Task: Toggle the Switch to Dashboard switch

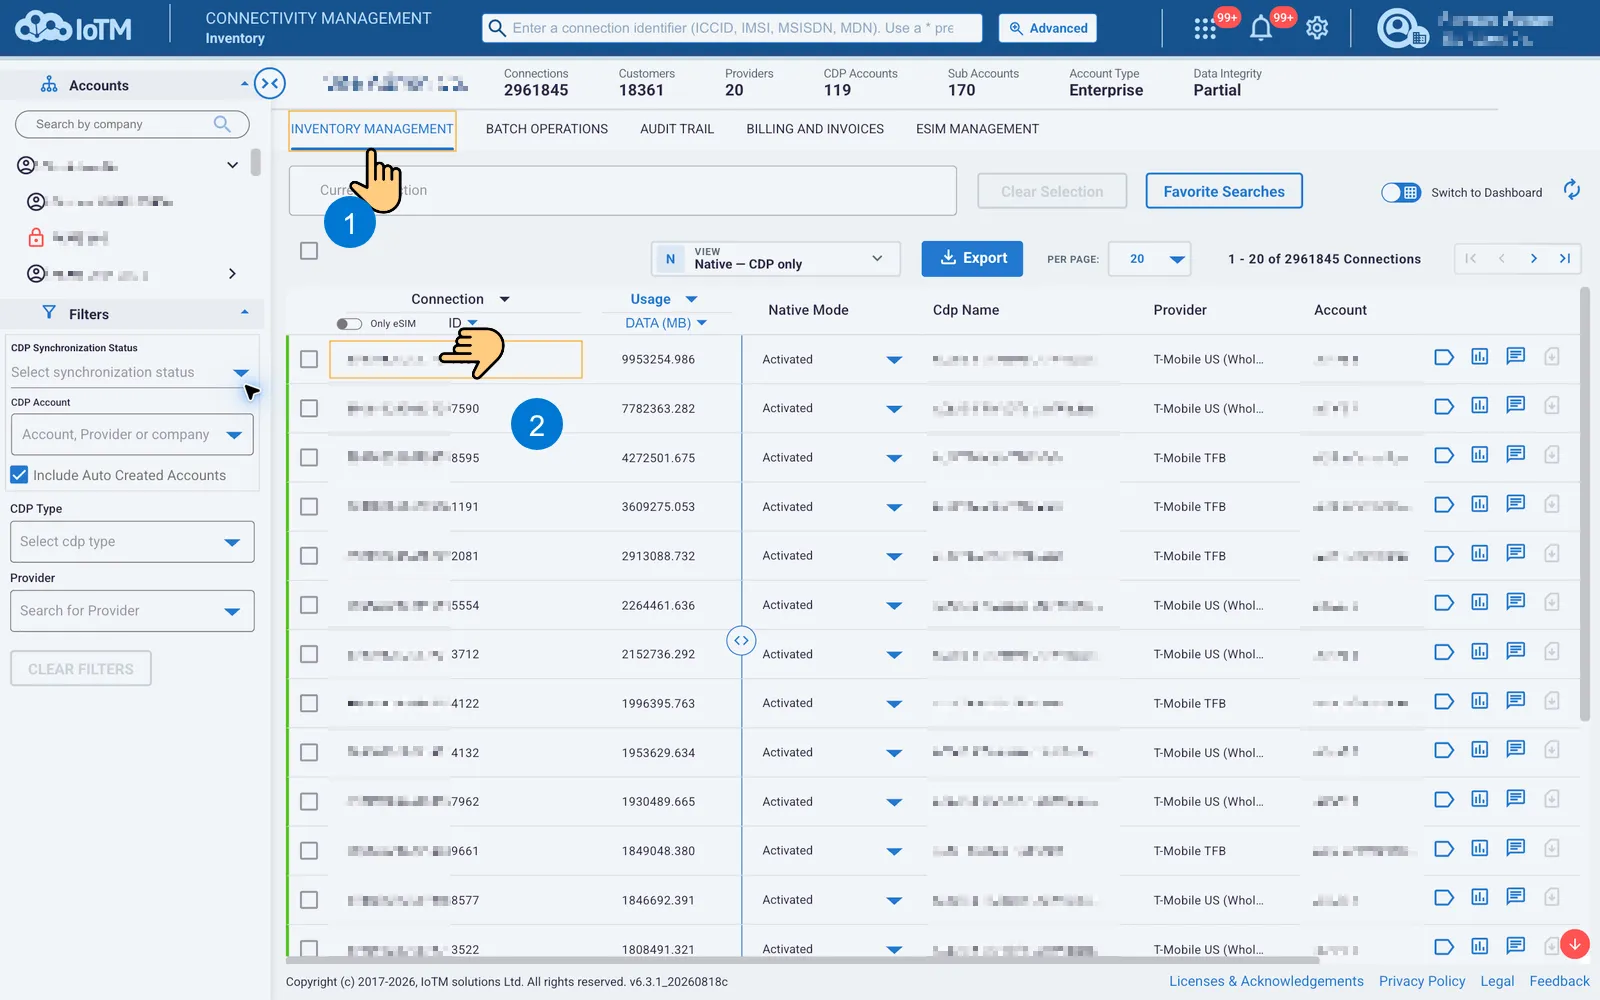Action: point(1401,192)
